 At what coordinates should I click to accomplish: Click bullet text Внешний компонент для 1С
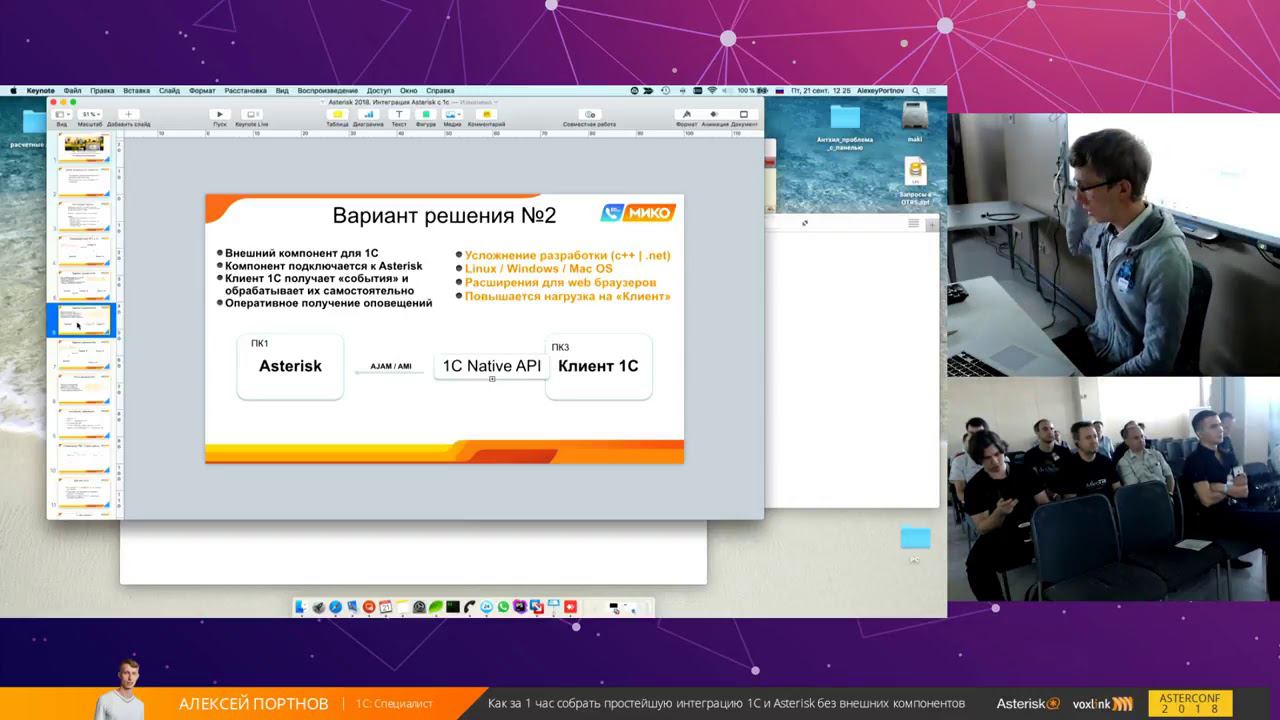(302, 254)
